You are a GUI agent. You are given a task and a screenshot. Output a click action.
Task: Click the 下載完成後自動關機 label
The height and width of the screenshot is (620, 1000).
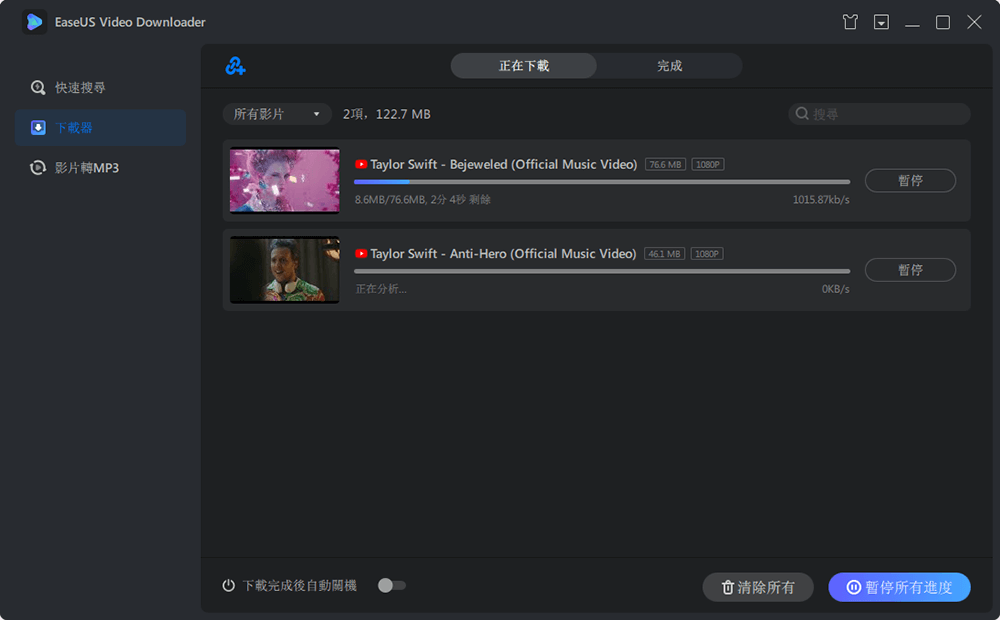(300, 586)
